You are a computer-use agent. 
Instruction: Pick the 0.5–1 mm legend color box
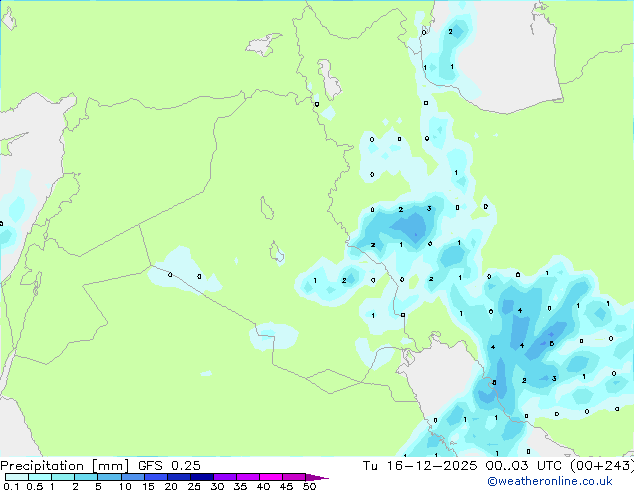click(40, 477)
